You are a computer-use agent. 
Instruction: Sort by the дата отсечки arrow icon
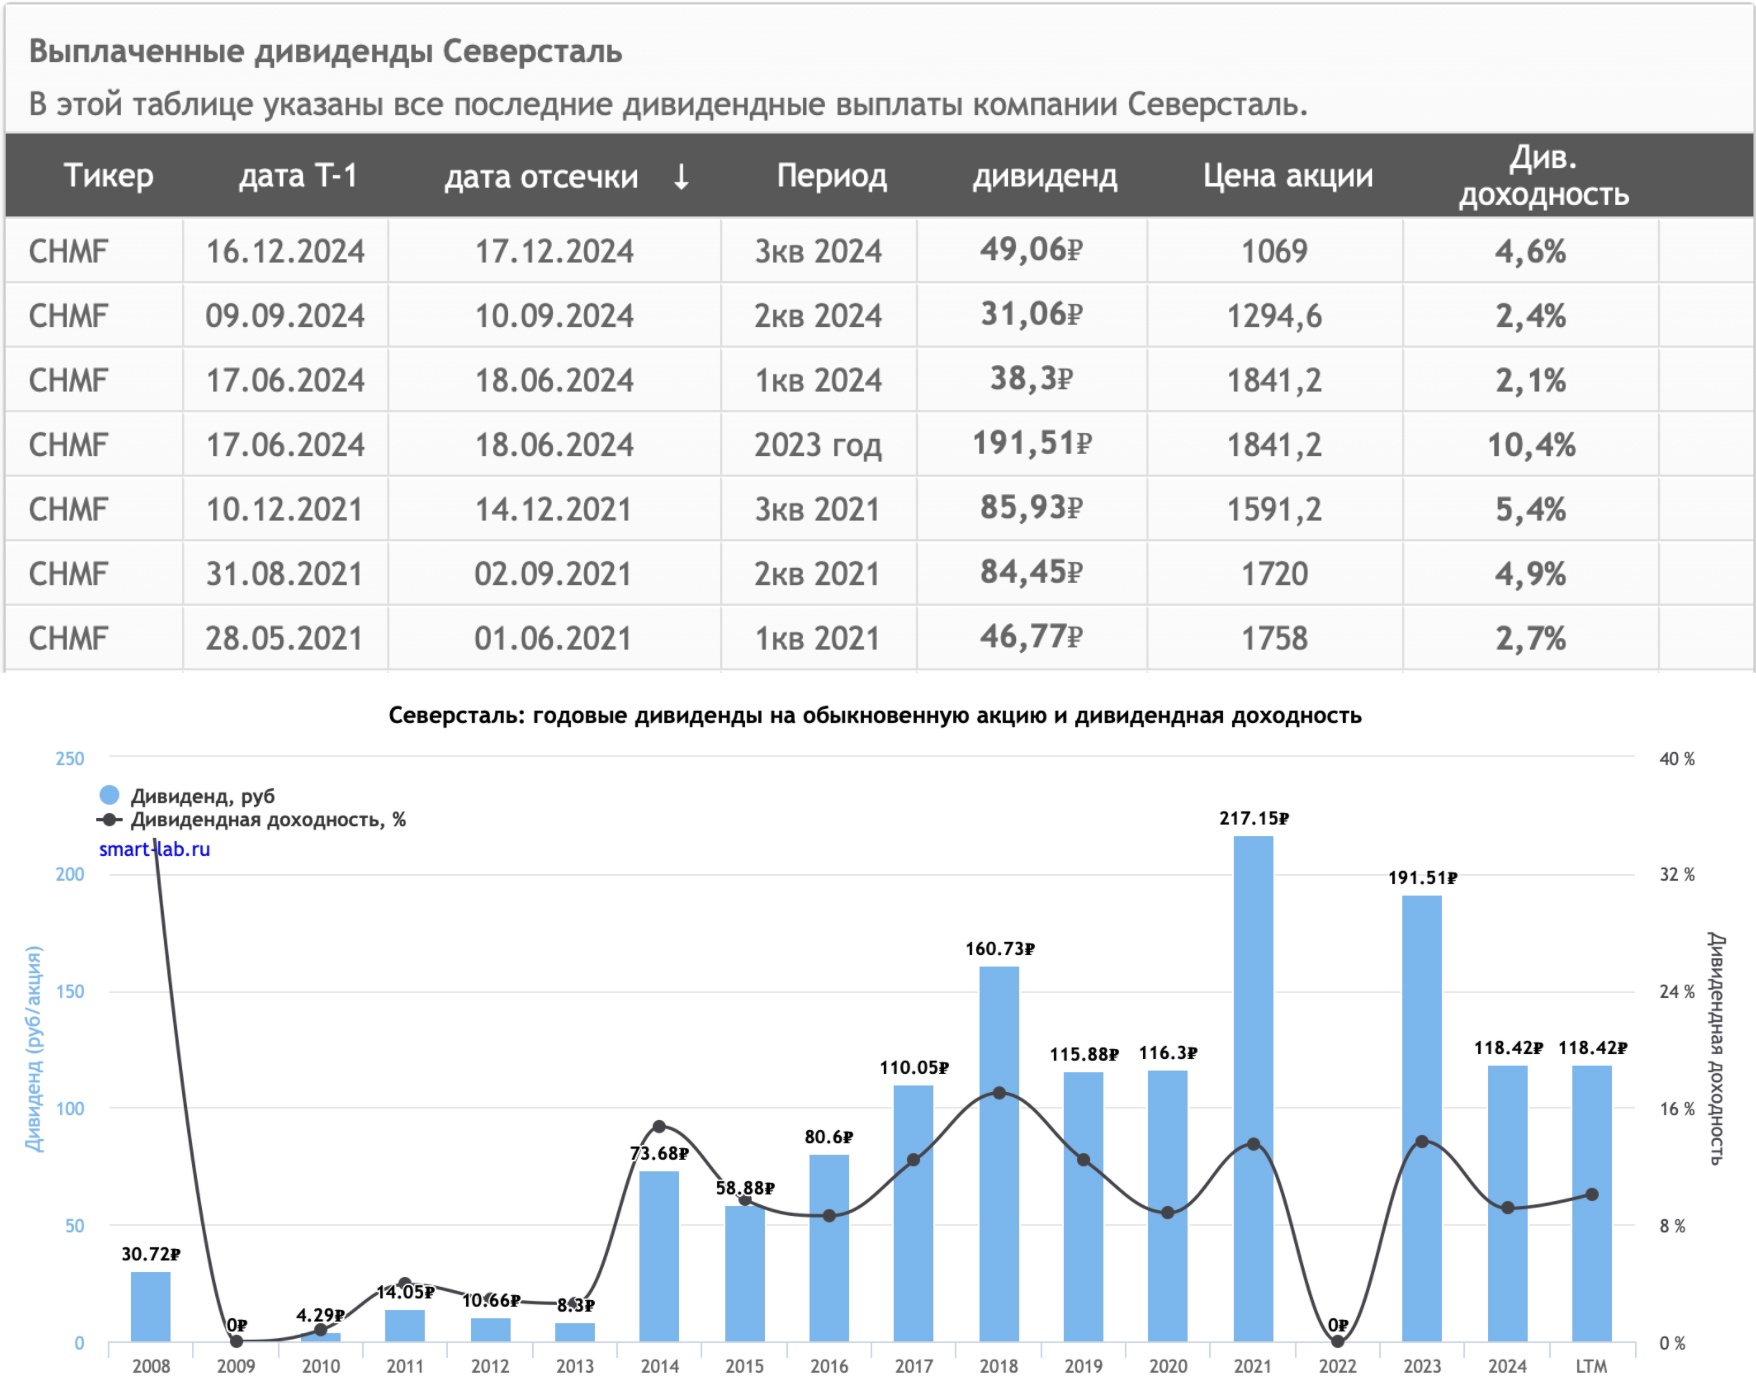click(x=681, y=177)
